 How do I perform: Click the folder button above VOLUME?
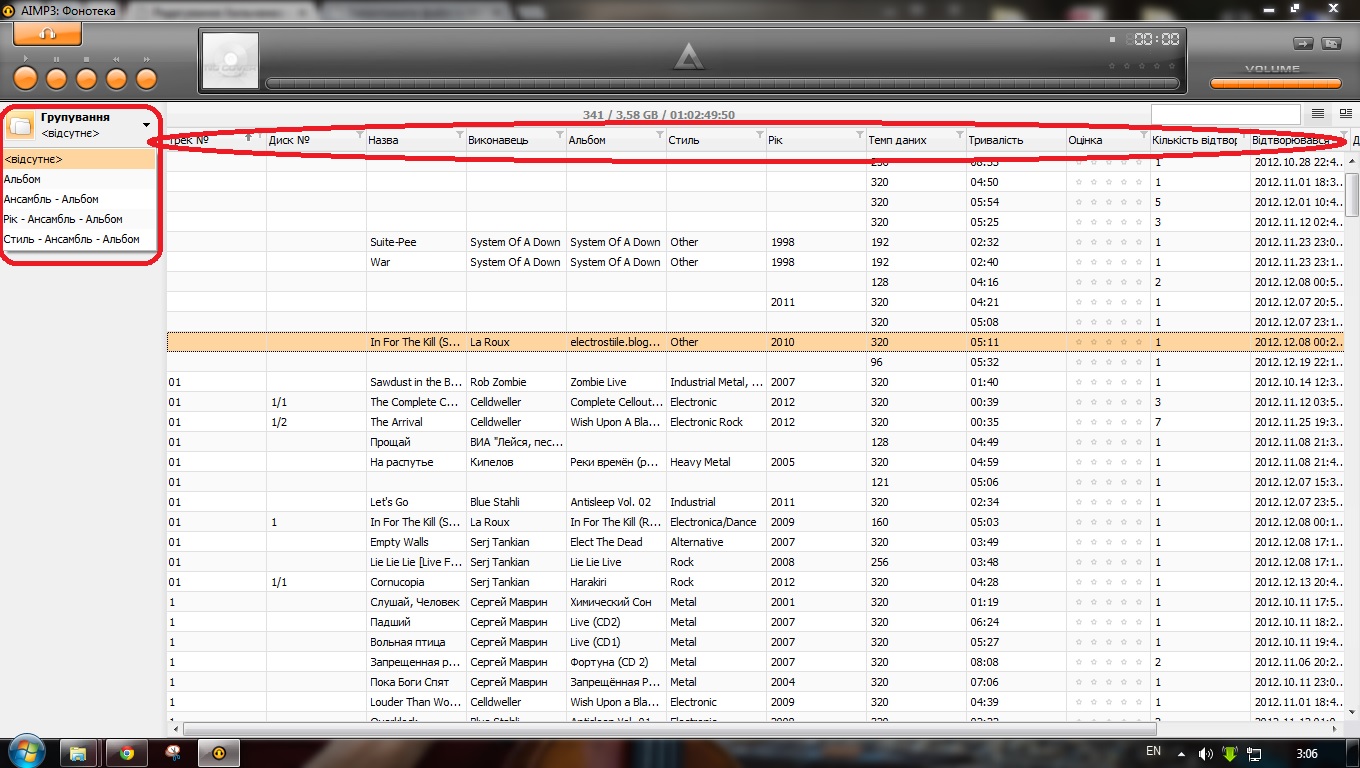[1331, 43]
